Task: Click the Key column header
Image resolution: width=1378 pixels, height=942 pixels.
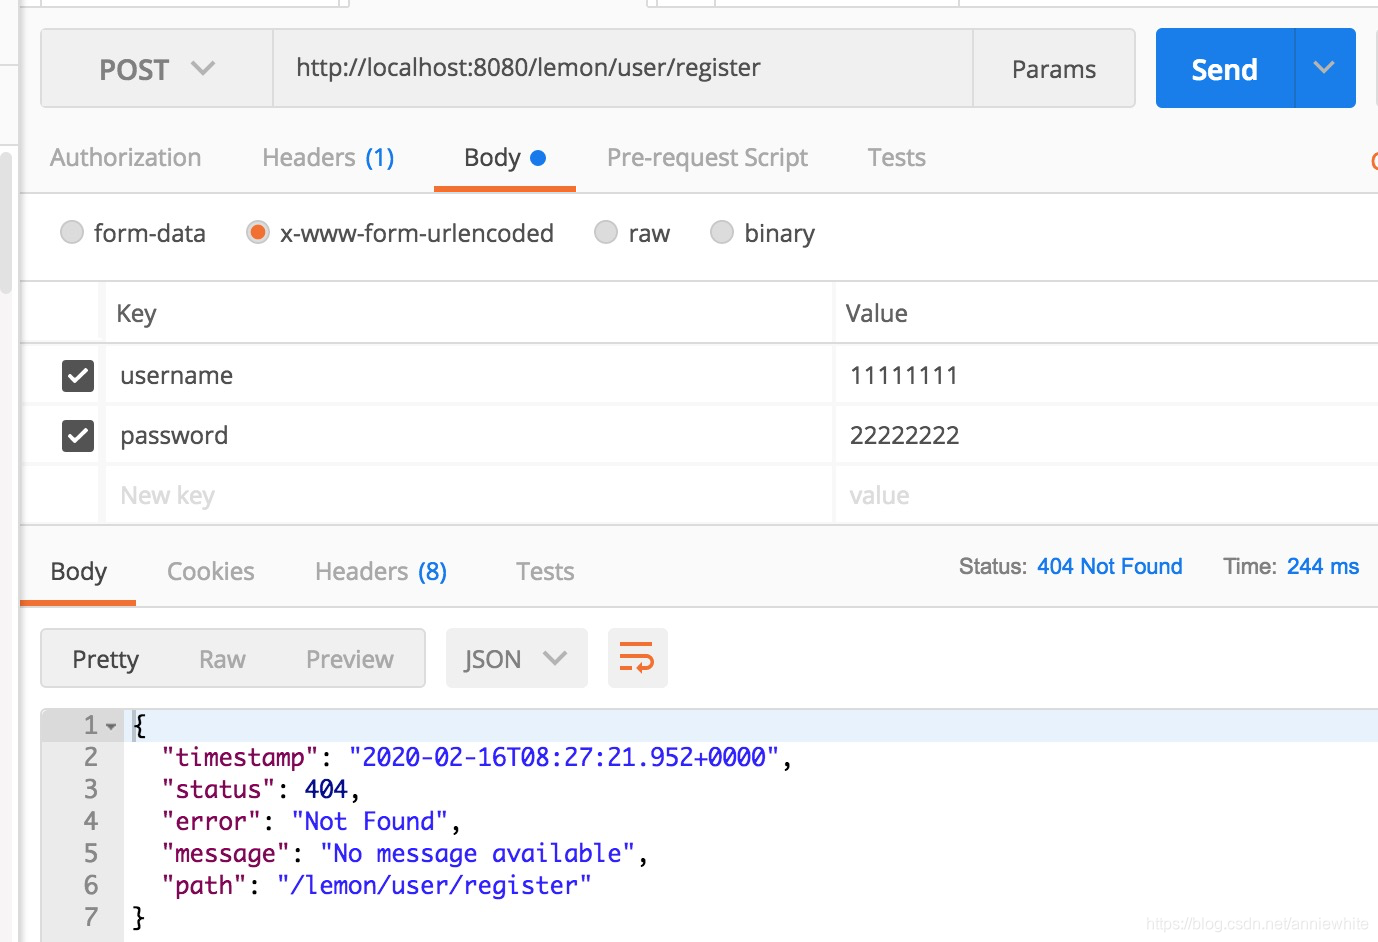Action: coord(136,314)
